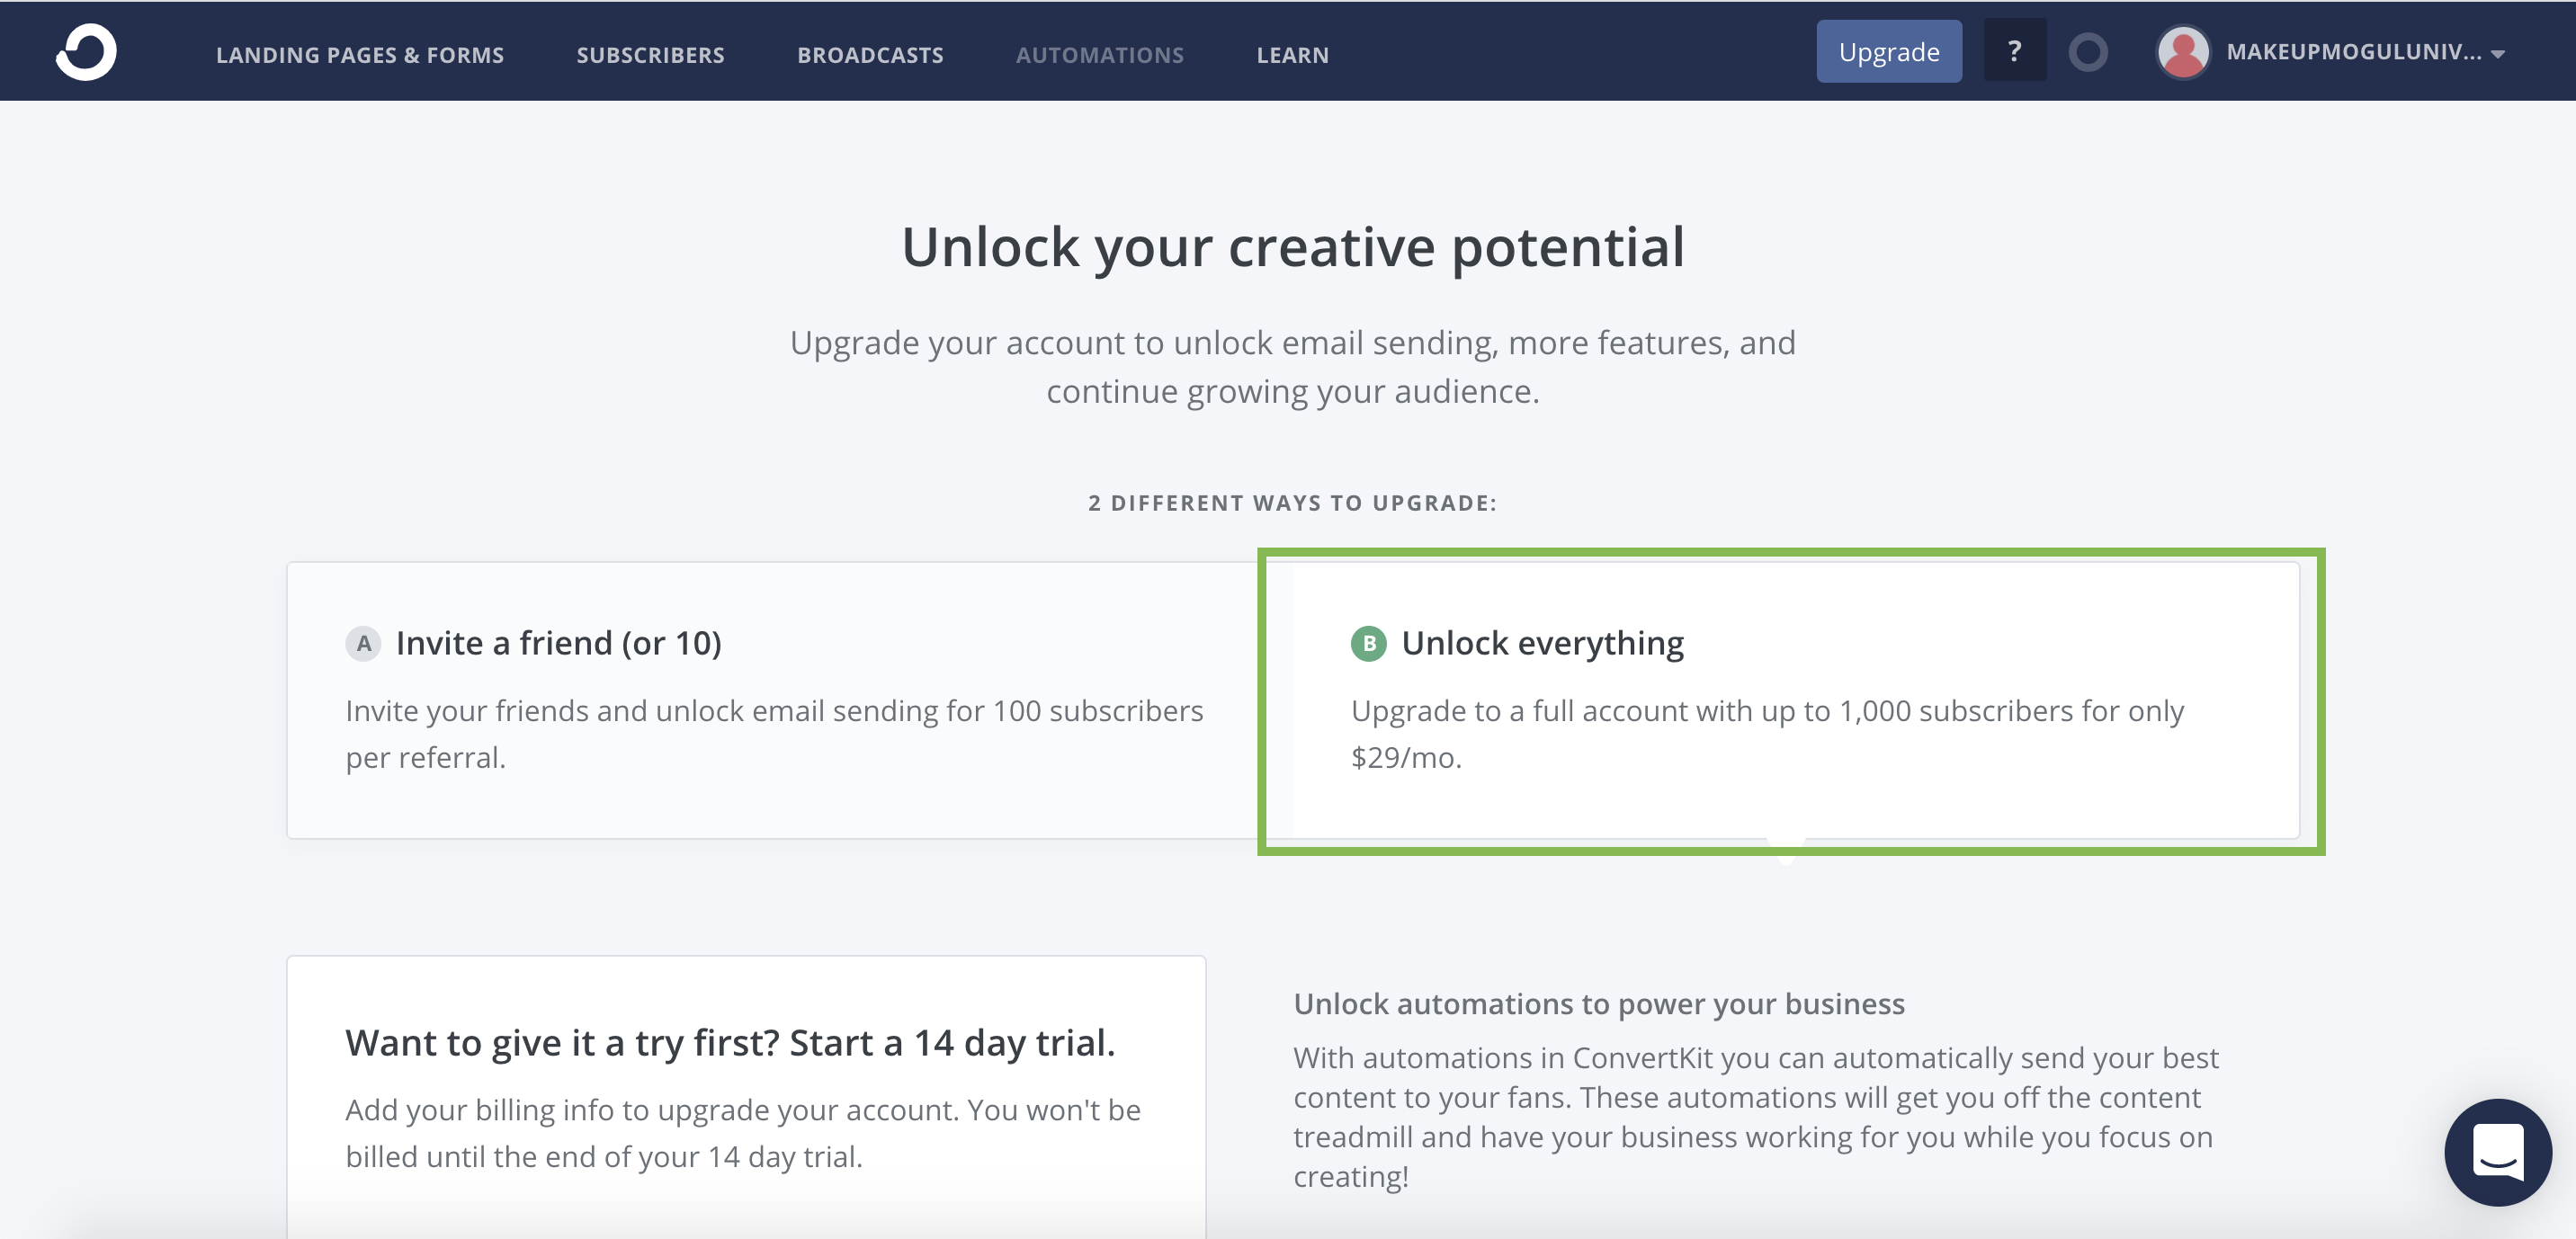Click the $29/mo upgrade description text
Screen dimensions: 2576x1239
(x=1767, y=733)
